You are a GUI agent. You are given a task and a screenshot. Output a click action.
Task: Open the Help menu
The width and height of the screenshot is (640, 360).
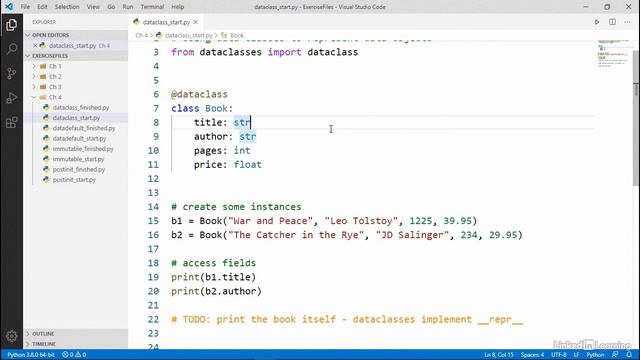tap(178, 7)
